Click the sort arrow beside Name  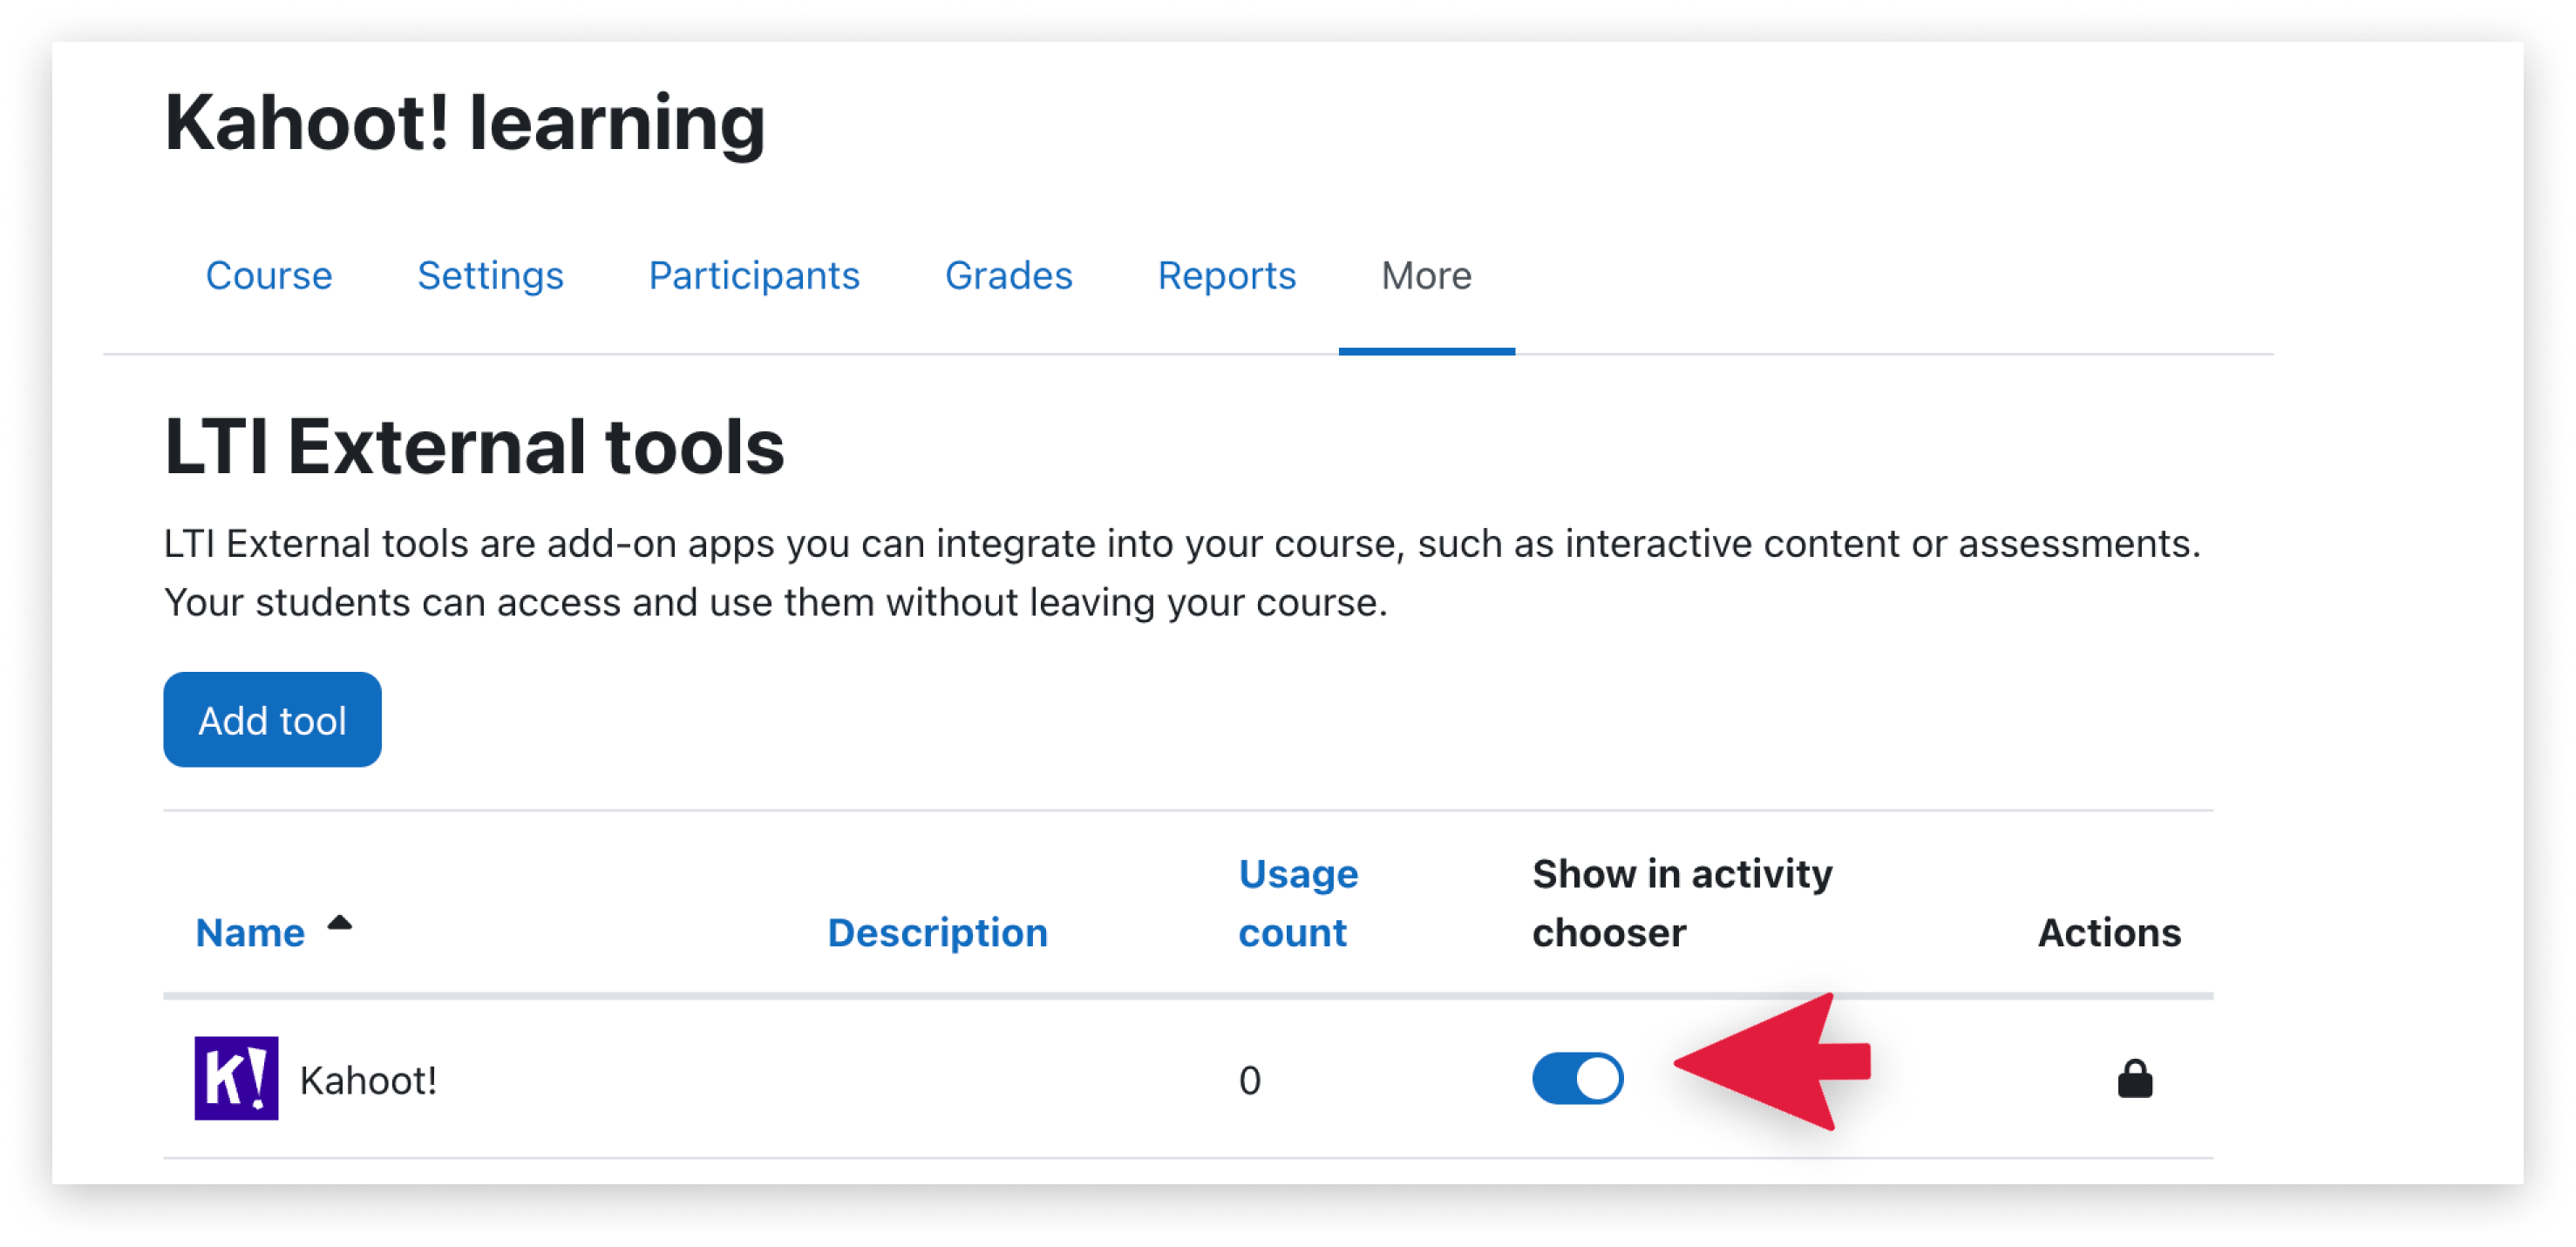[340, 922]
